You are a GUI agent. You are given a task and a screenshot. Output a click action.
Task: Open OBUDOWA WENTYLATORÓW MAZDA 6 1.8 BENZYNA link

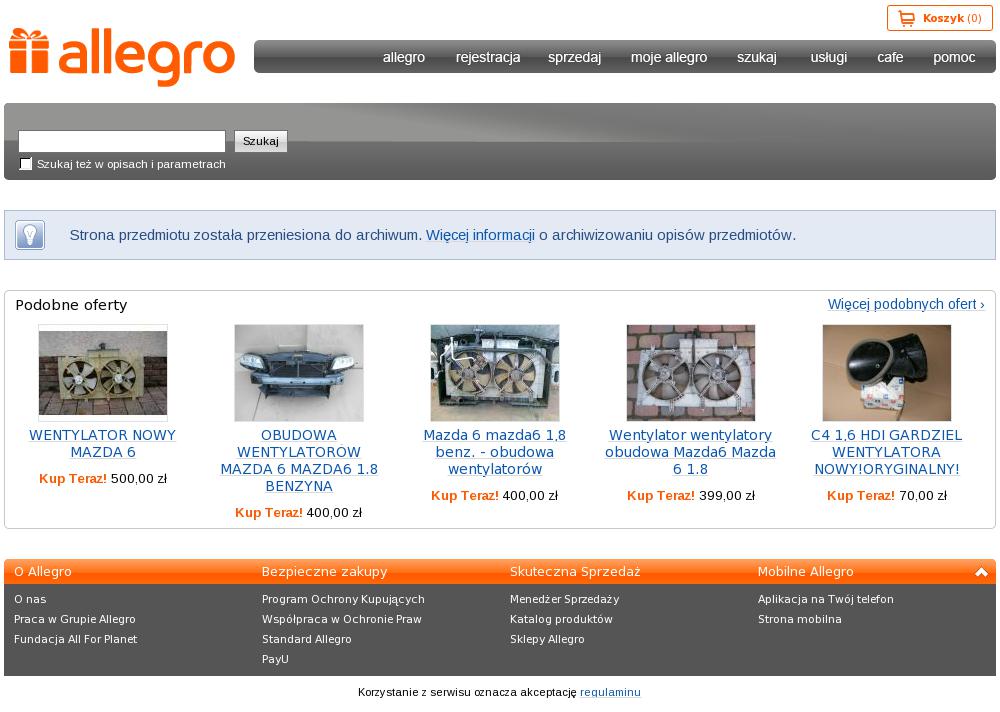pos(299,461)
